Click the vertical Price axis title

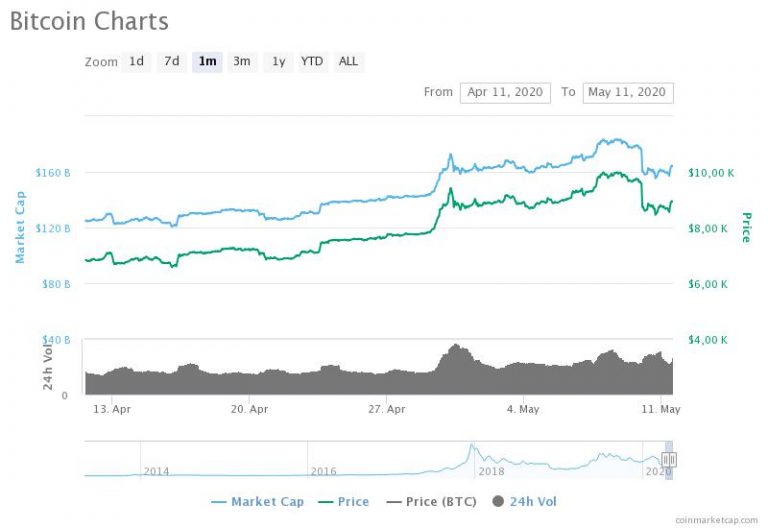pos(746,227)
